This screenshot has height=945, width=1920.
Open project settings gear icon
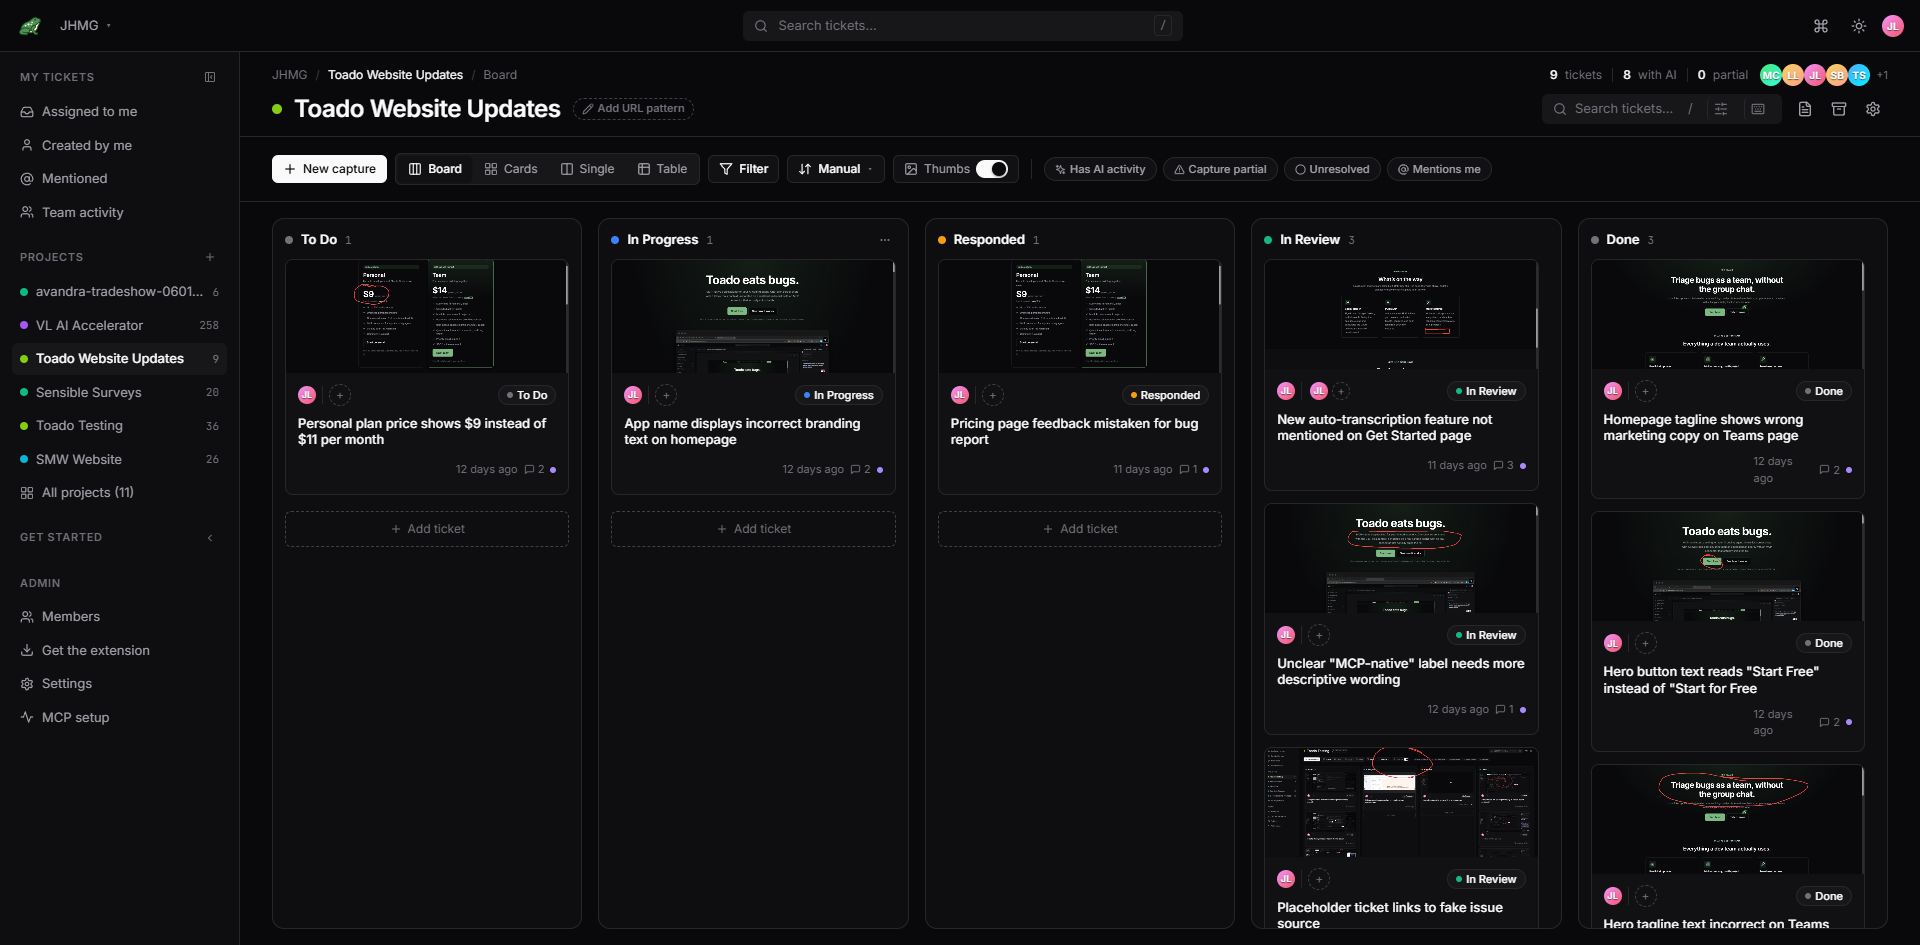tap(1873, 109)
